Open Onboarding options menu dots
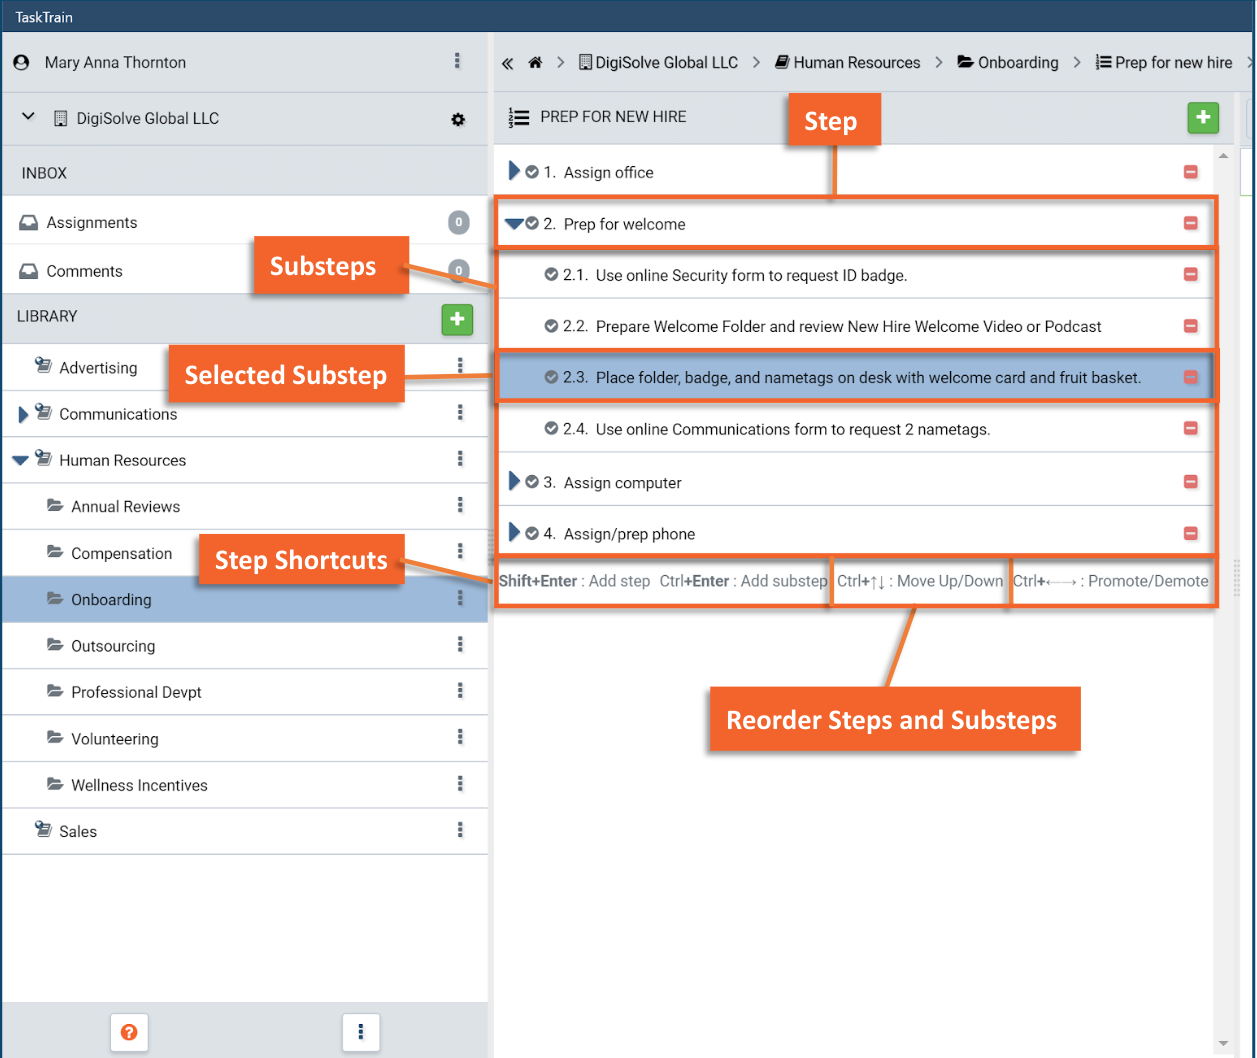 coord(460,598)
